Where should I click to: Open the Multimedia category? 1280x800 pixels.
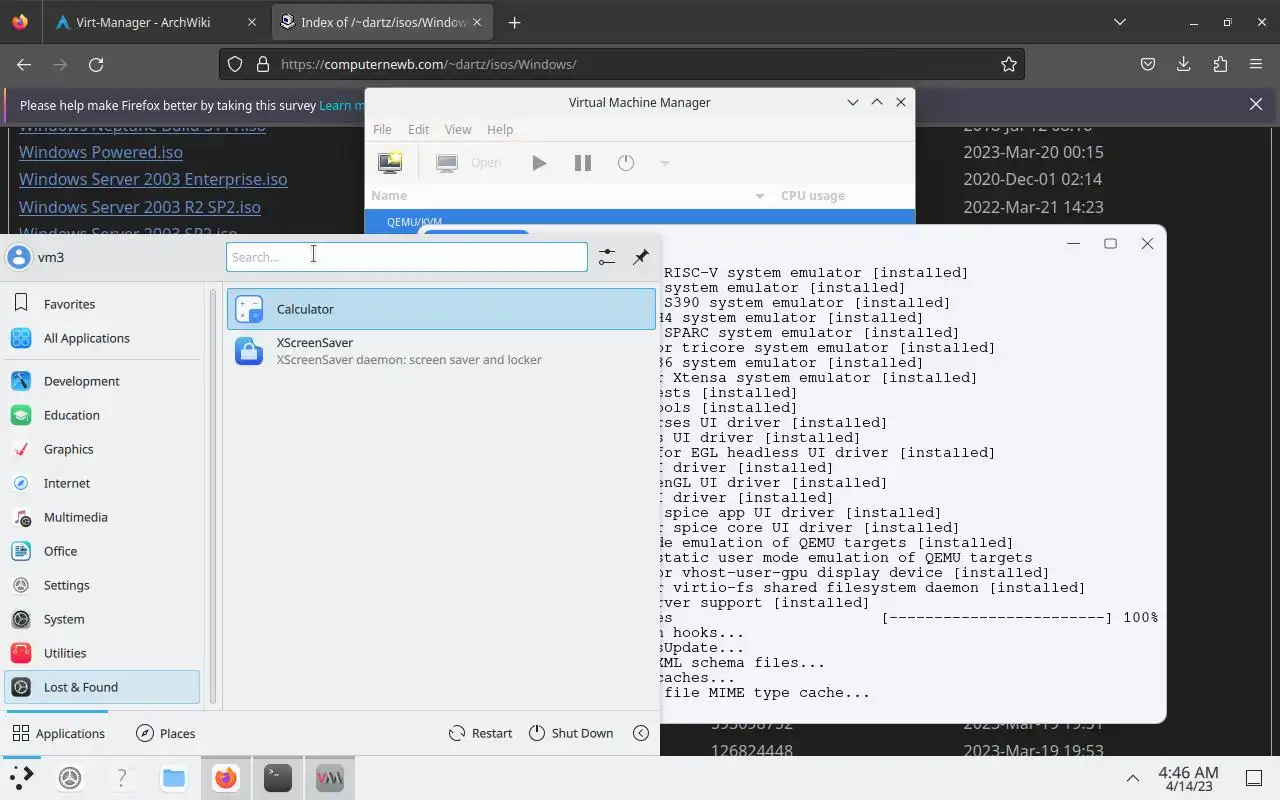(x=102, y=517)
